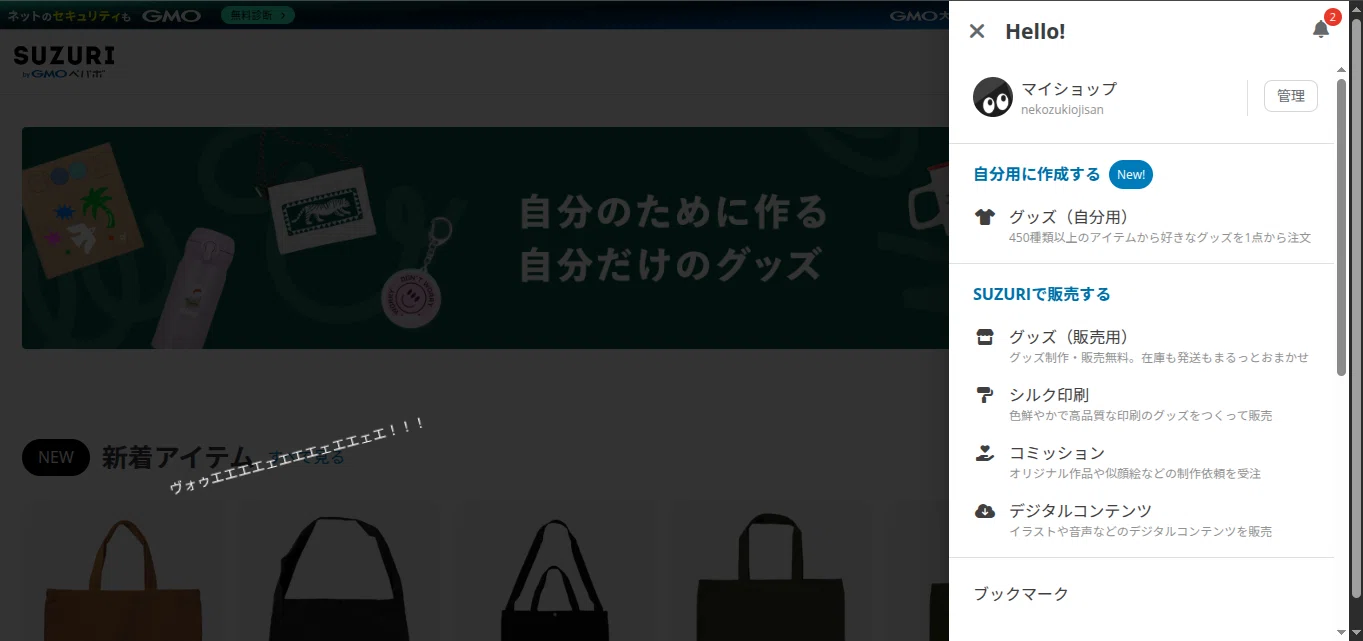This screenshot has width=1363, height=641.
Task: Click the Hello! panel title
Action: [1035, 31]
